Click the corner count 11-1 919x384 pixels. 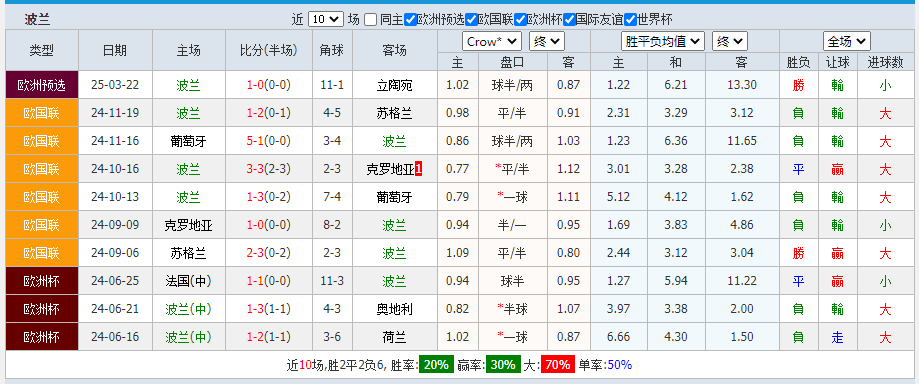pyautogui.click(x=332, y=85)
